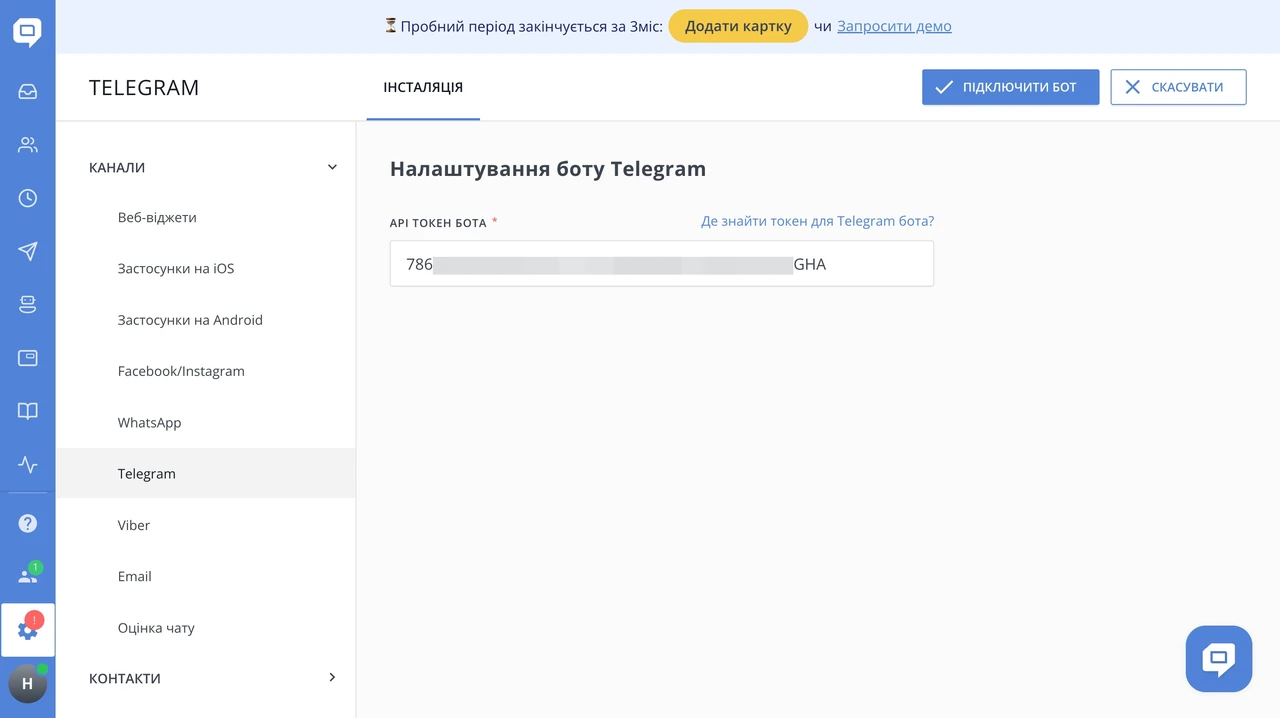Image resolution: width=1280 pixels, height=718 pixels.
Task: Open the Reports activity pulse icon
Action: [x=28, y=465]
